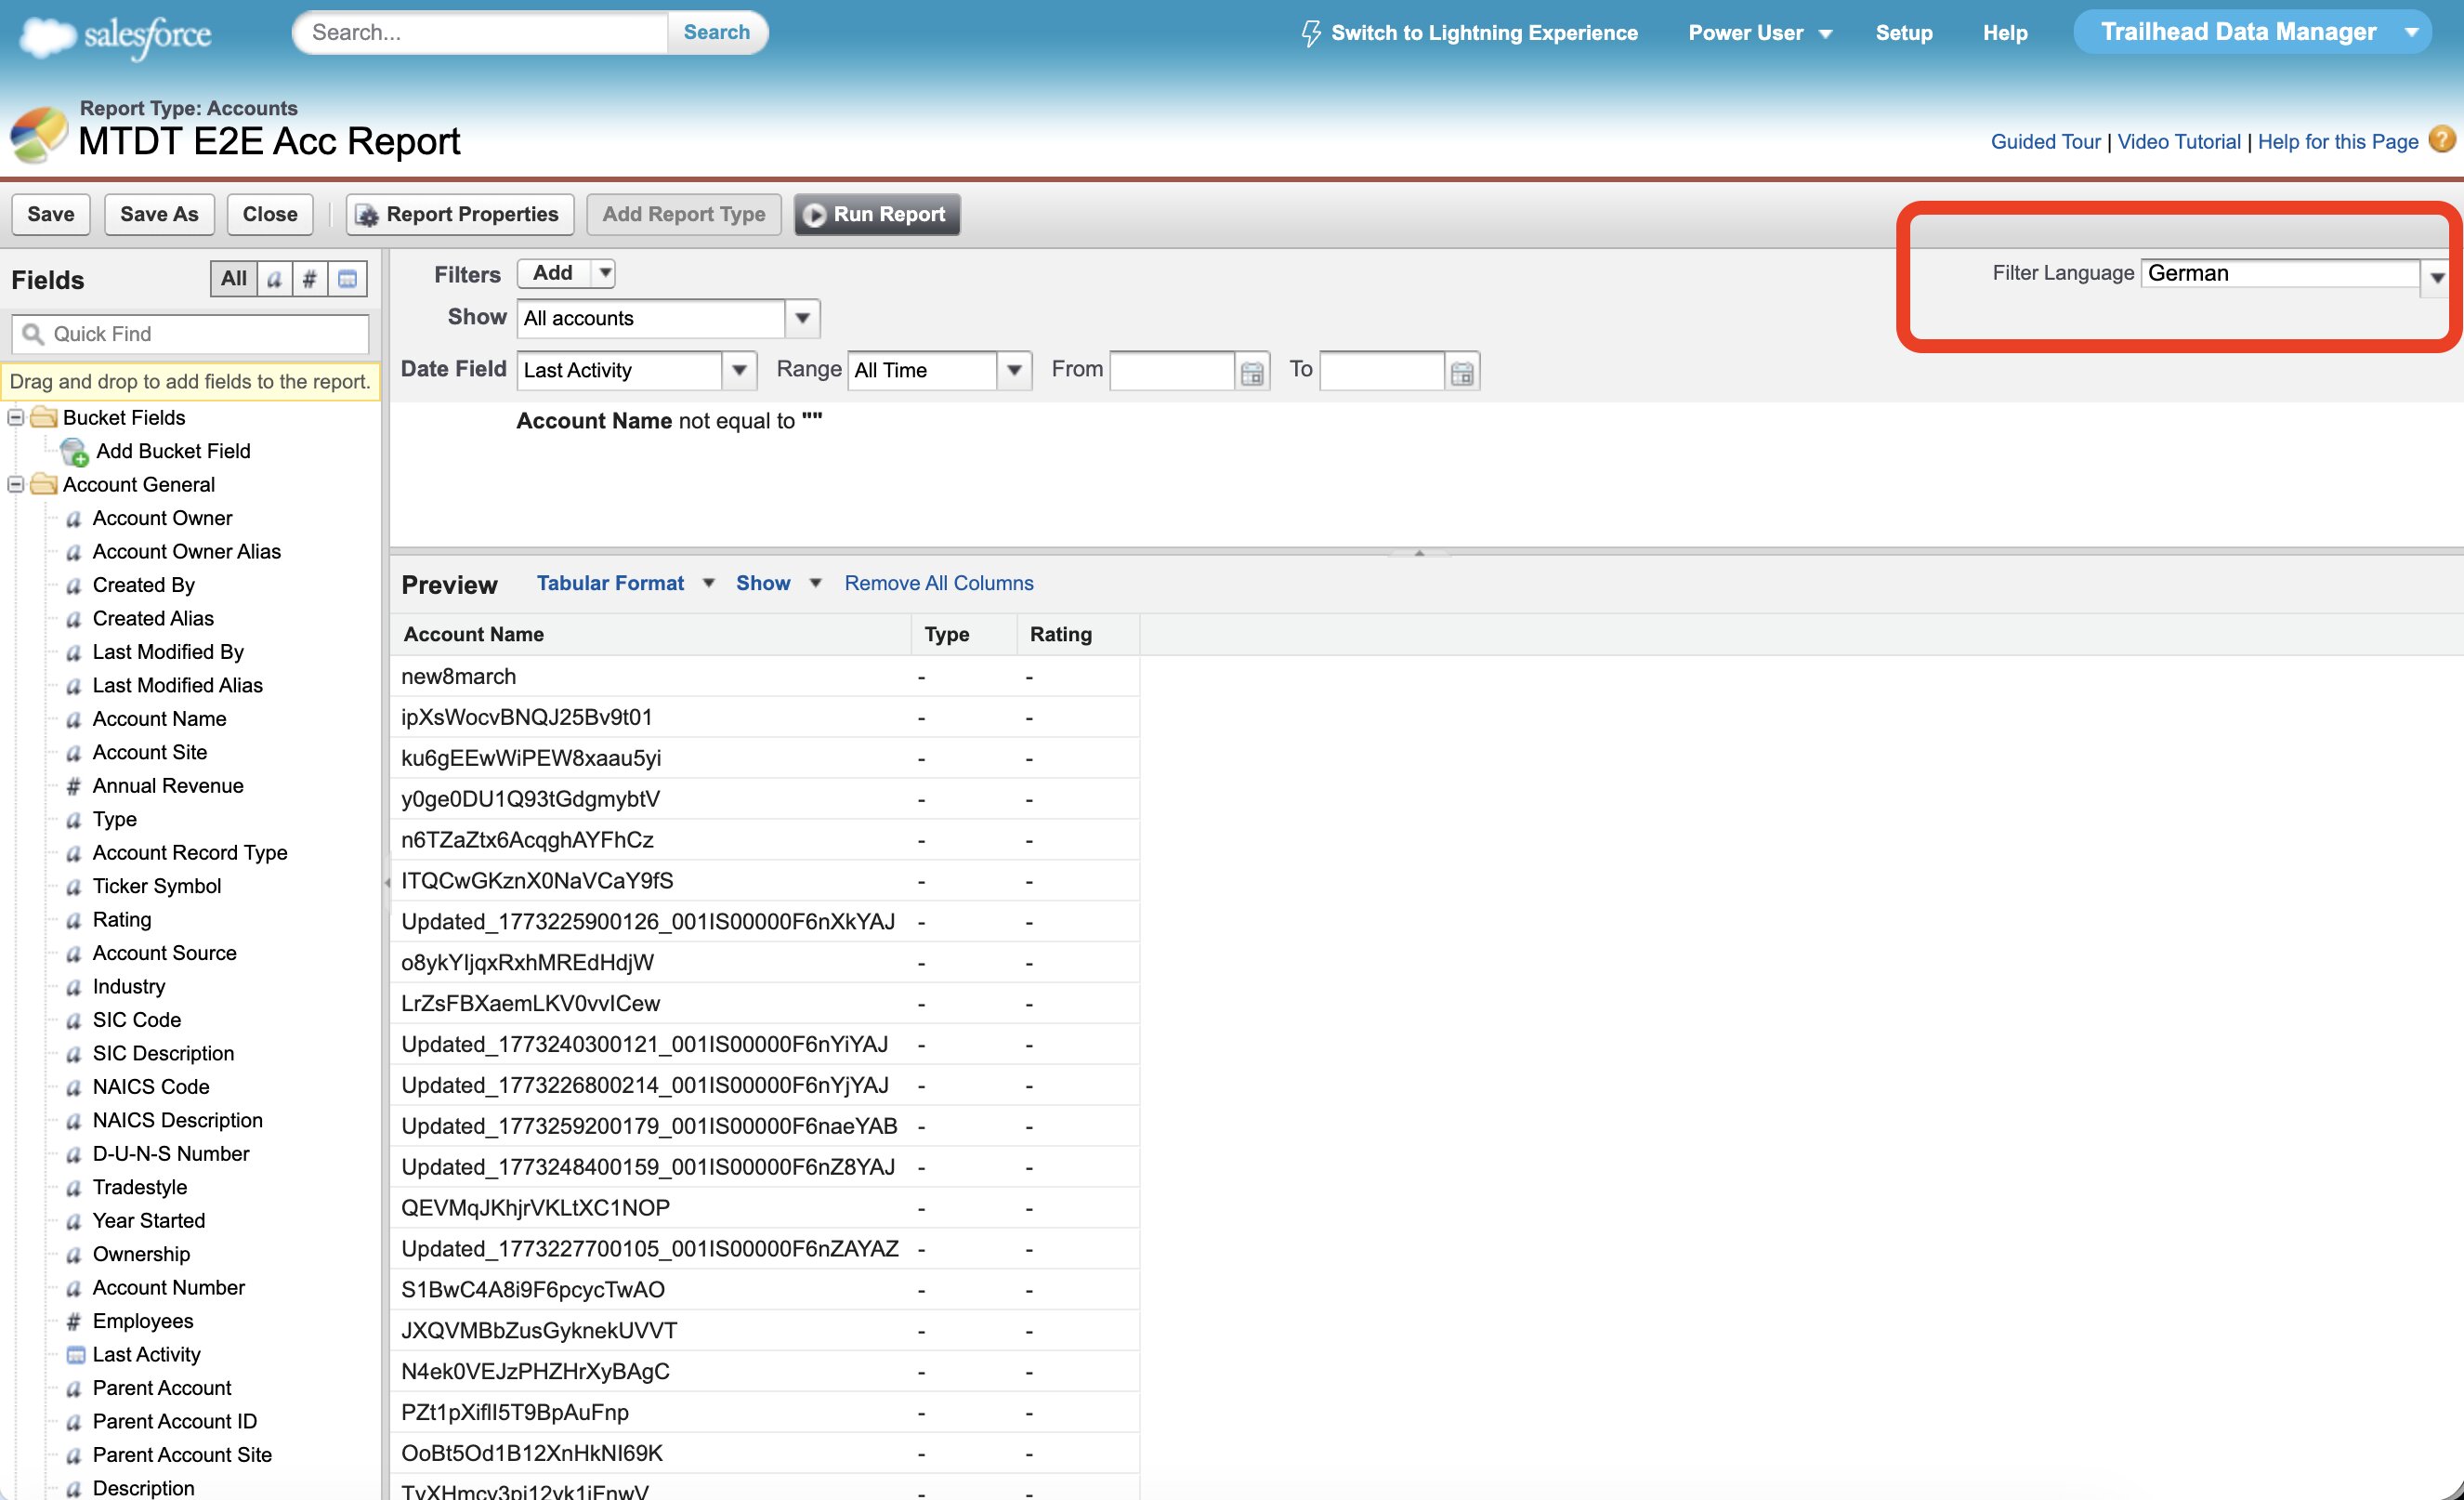Click the From date input field
Image resolution: width=2464 pixels, height=1500 pixels.
1173,371
